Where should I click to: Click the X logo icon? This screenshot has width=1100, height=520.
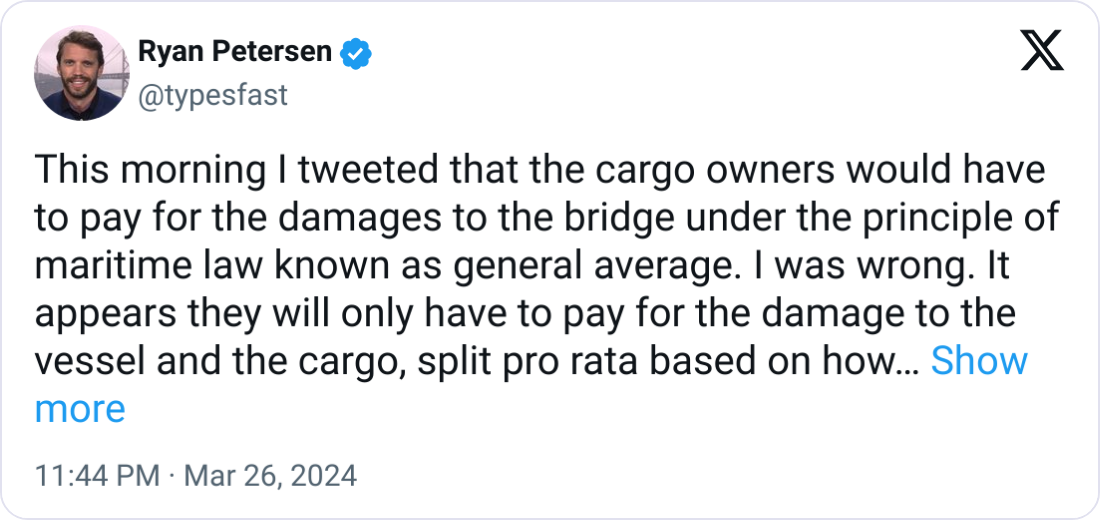(1041, 50)
